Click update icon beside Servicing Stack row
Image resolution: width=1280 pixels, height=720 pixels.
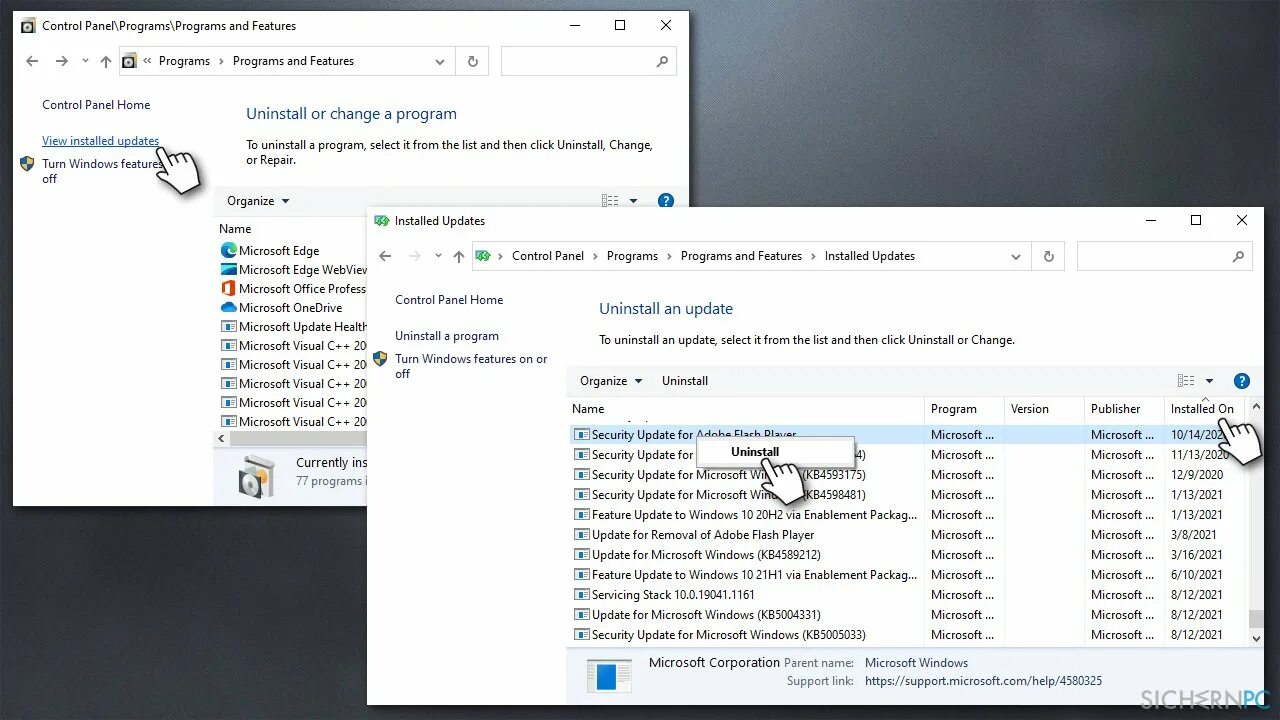[582, 595]
